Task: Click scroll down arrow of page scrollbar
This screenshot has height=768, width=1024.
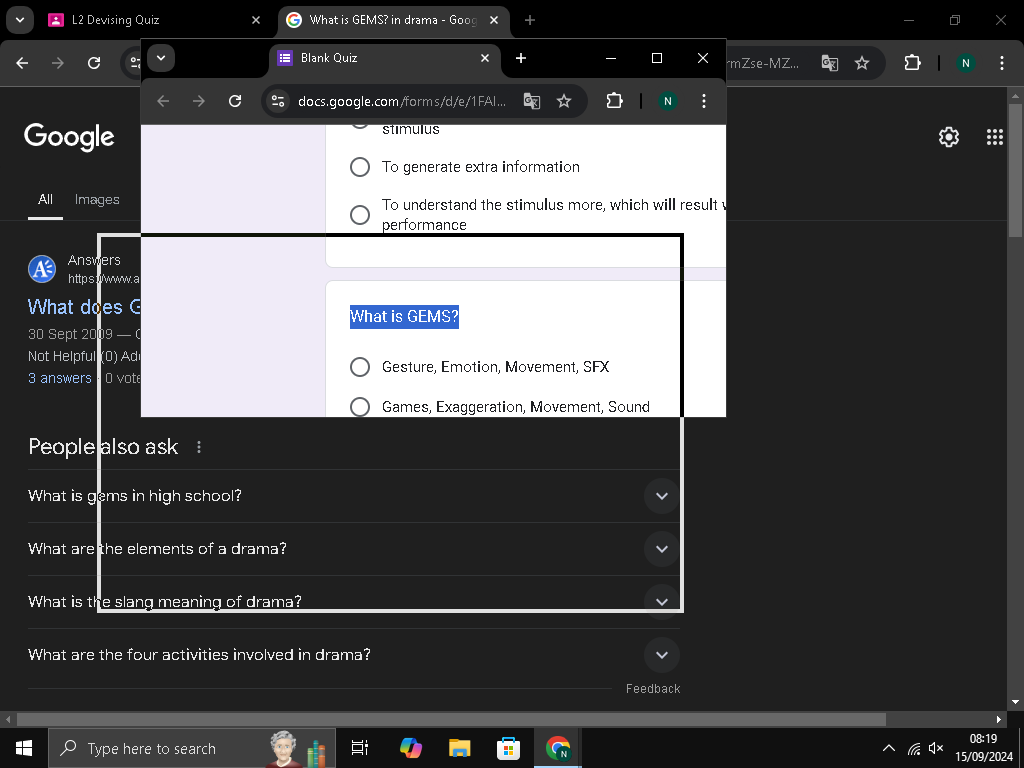Action: (1015, 702)
